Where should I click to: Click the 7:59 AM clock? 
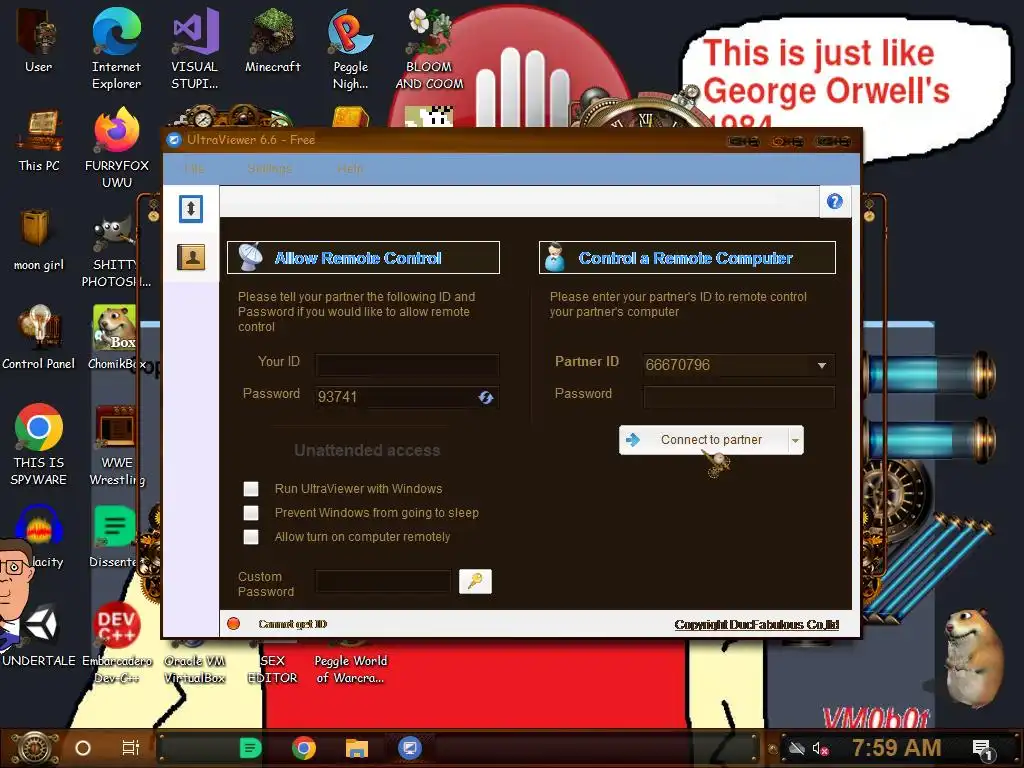point(897,748)
